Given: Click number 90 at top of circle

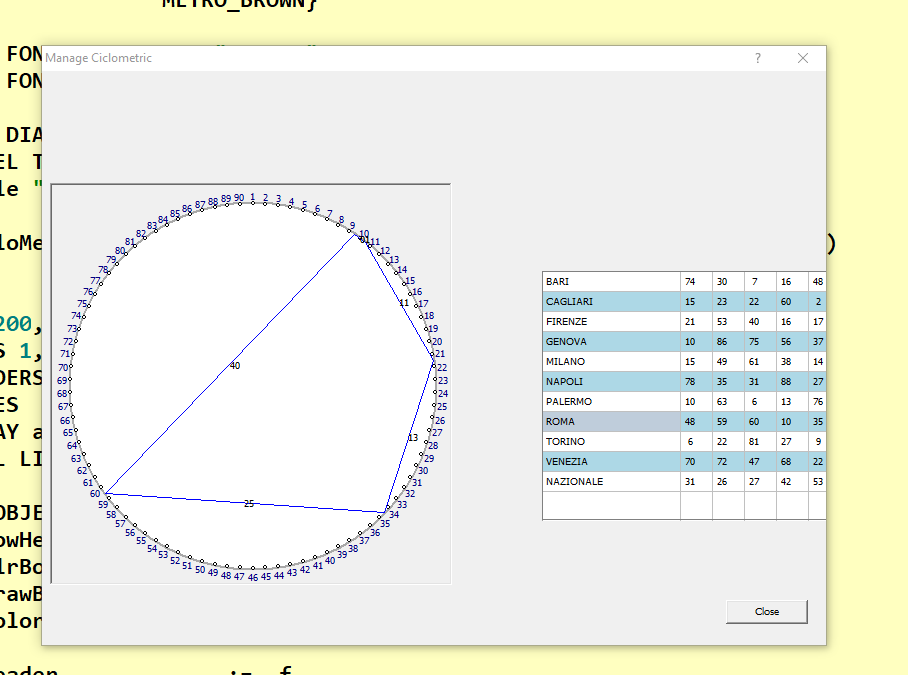Looking at the screenshot, I should click(x=239, y=197).
